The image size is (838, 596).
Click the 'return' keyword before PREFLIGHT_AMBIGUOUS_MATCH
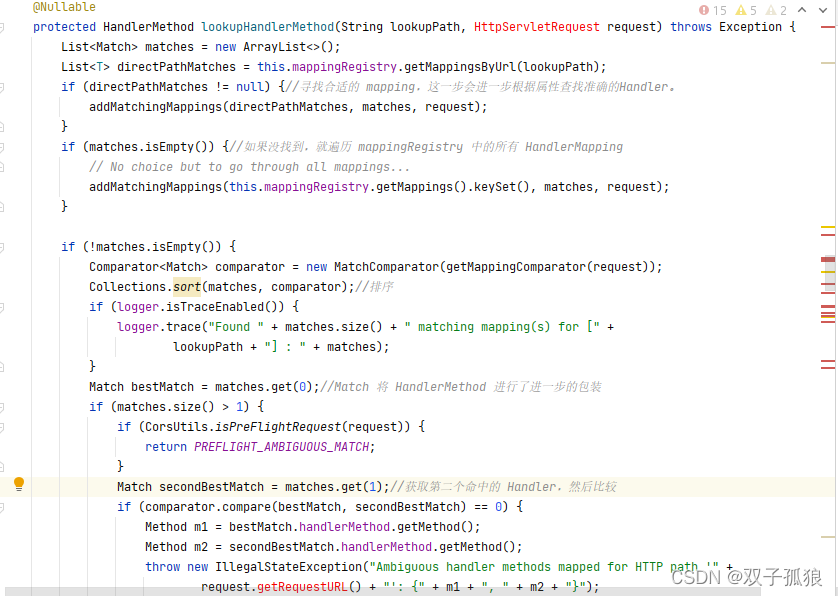pos(166,447)
